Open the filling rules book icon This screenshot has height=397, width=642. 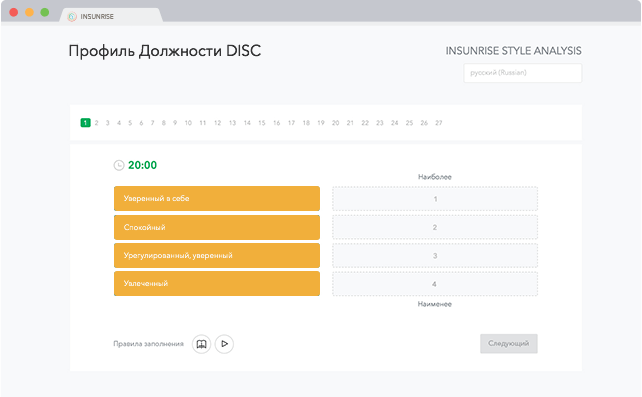[x=201, y=344]
